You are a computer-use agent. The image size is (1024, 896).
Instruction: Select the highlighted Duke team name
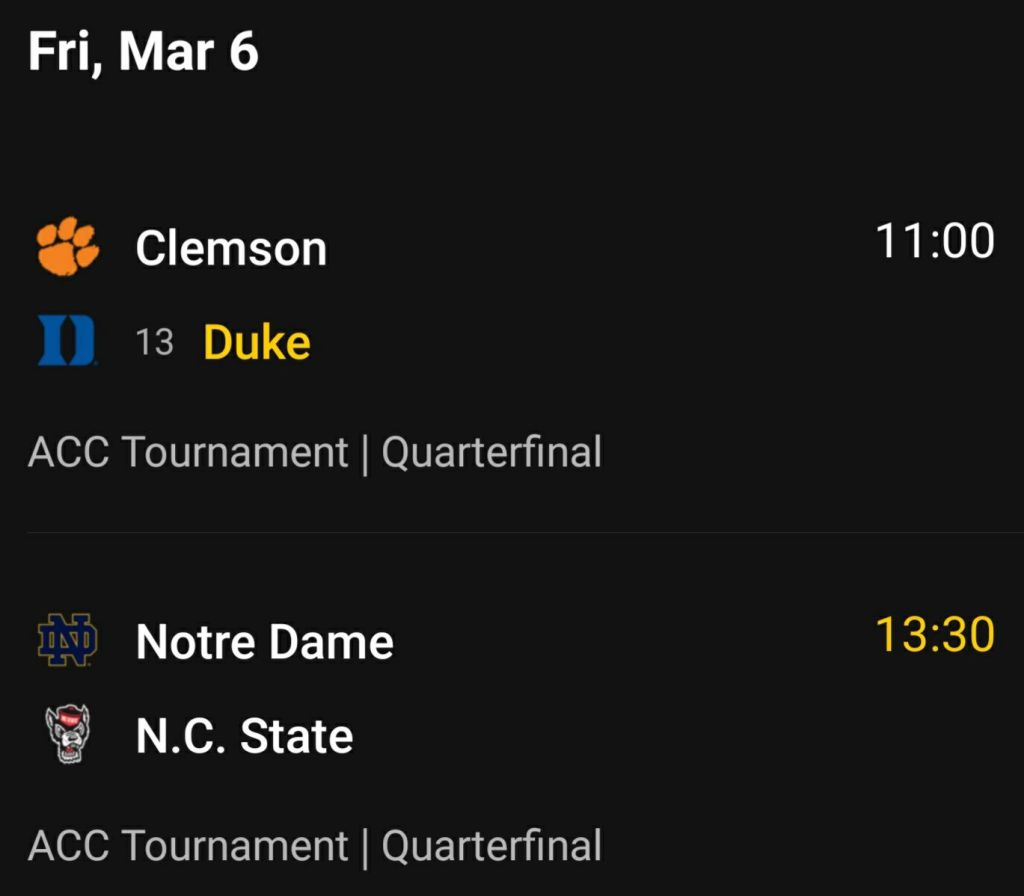pyautogui.click(x=257, y=343)
